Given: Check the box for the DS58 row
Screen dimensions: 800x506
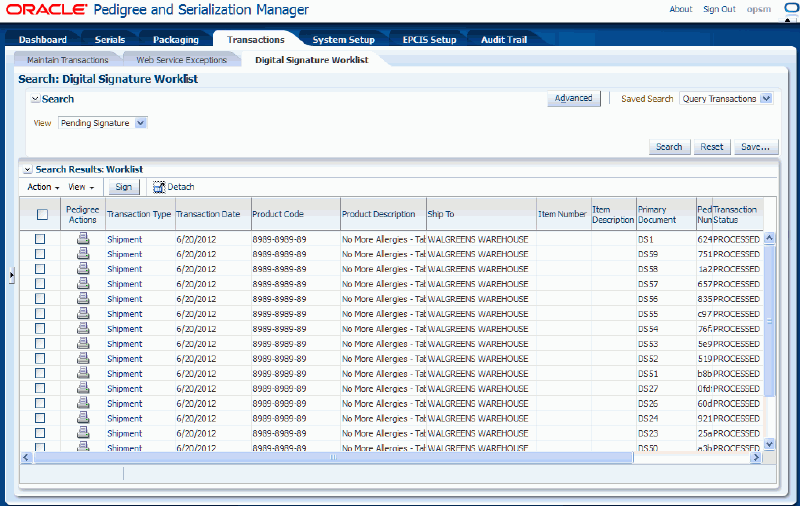Looking at the screenshot, I should tap(40, 269).
